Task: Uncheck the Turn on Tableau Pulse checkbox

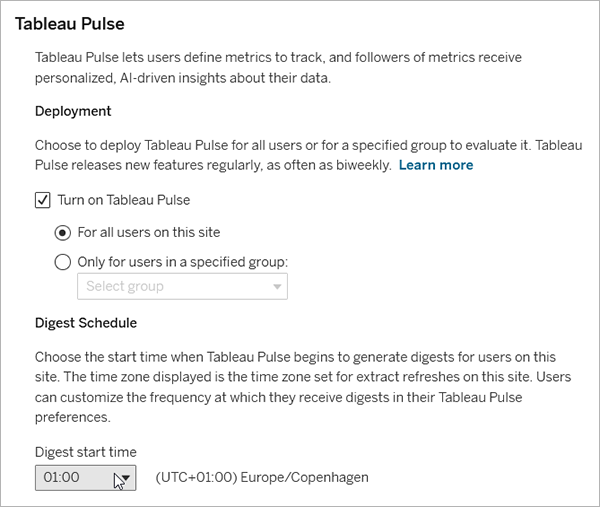Action: (43, 200)
